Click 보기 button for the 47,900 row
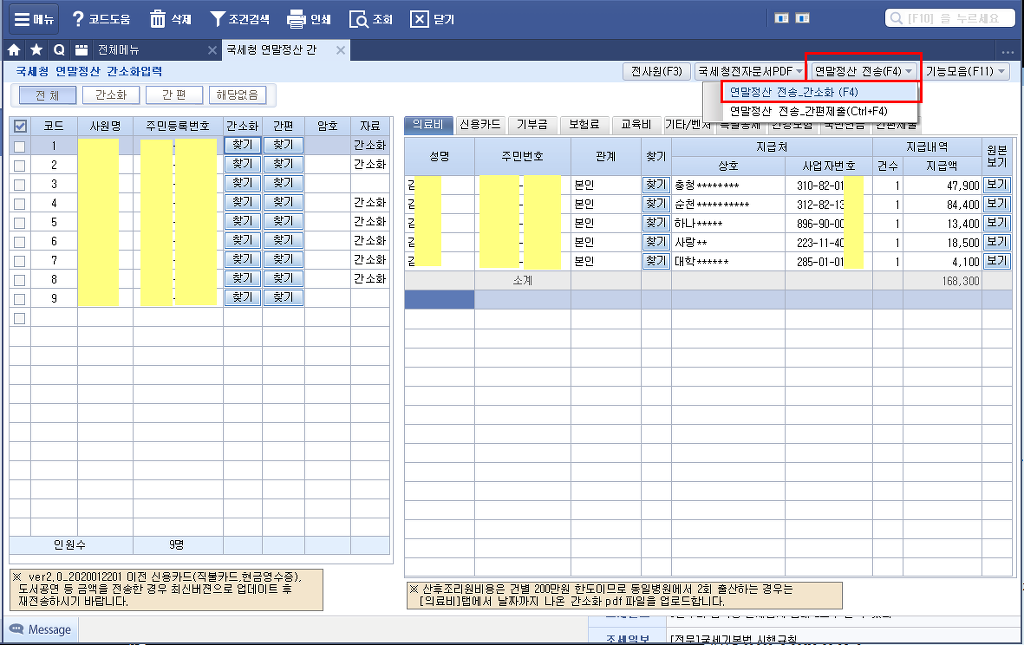 (x=997, y=185)
